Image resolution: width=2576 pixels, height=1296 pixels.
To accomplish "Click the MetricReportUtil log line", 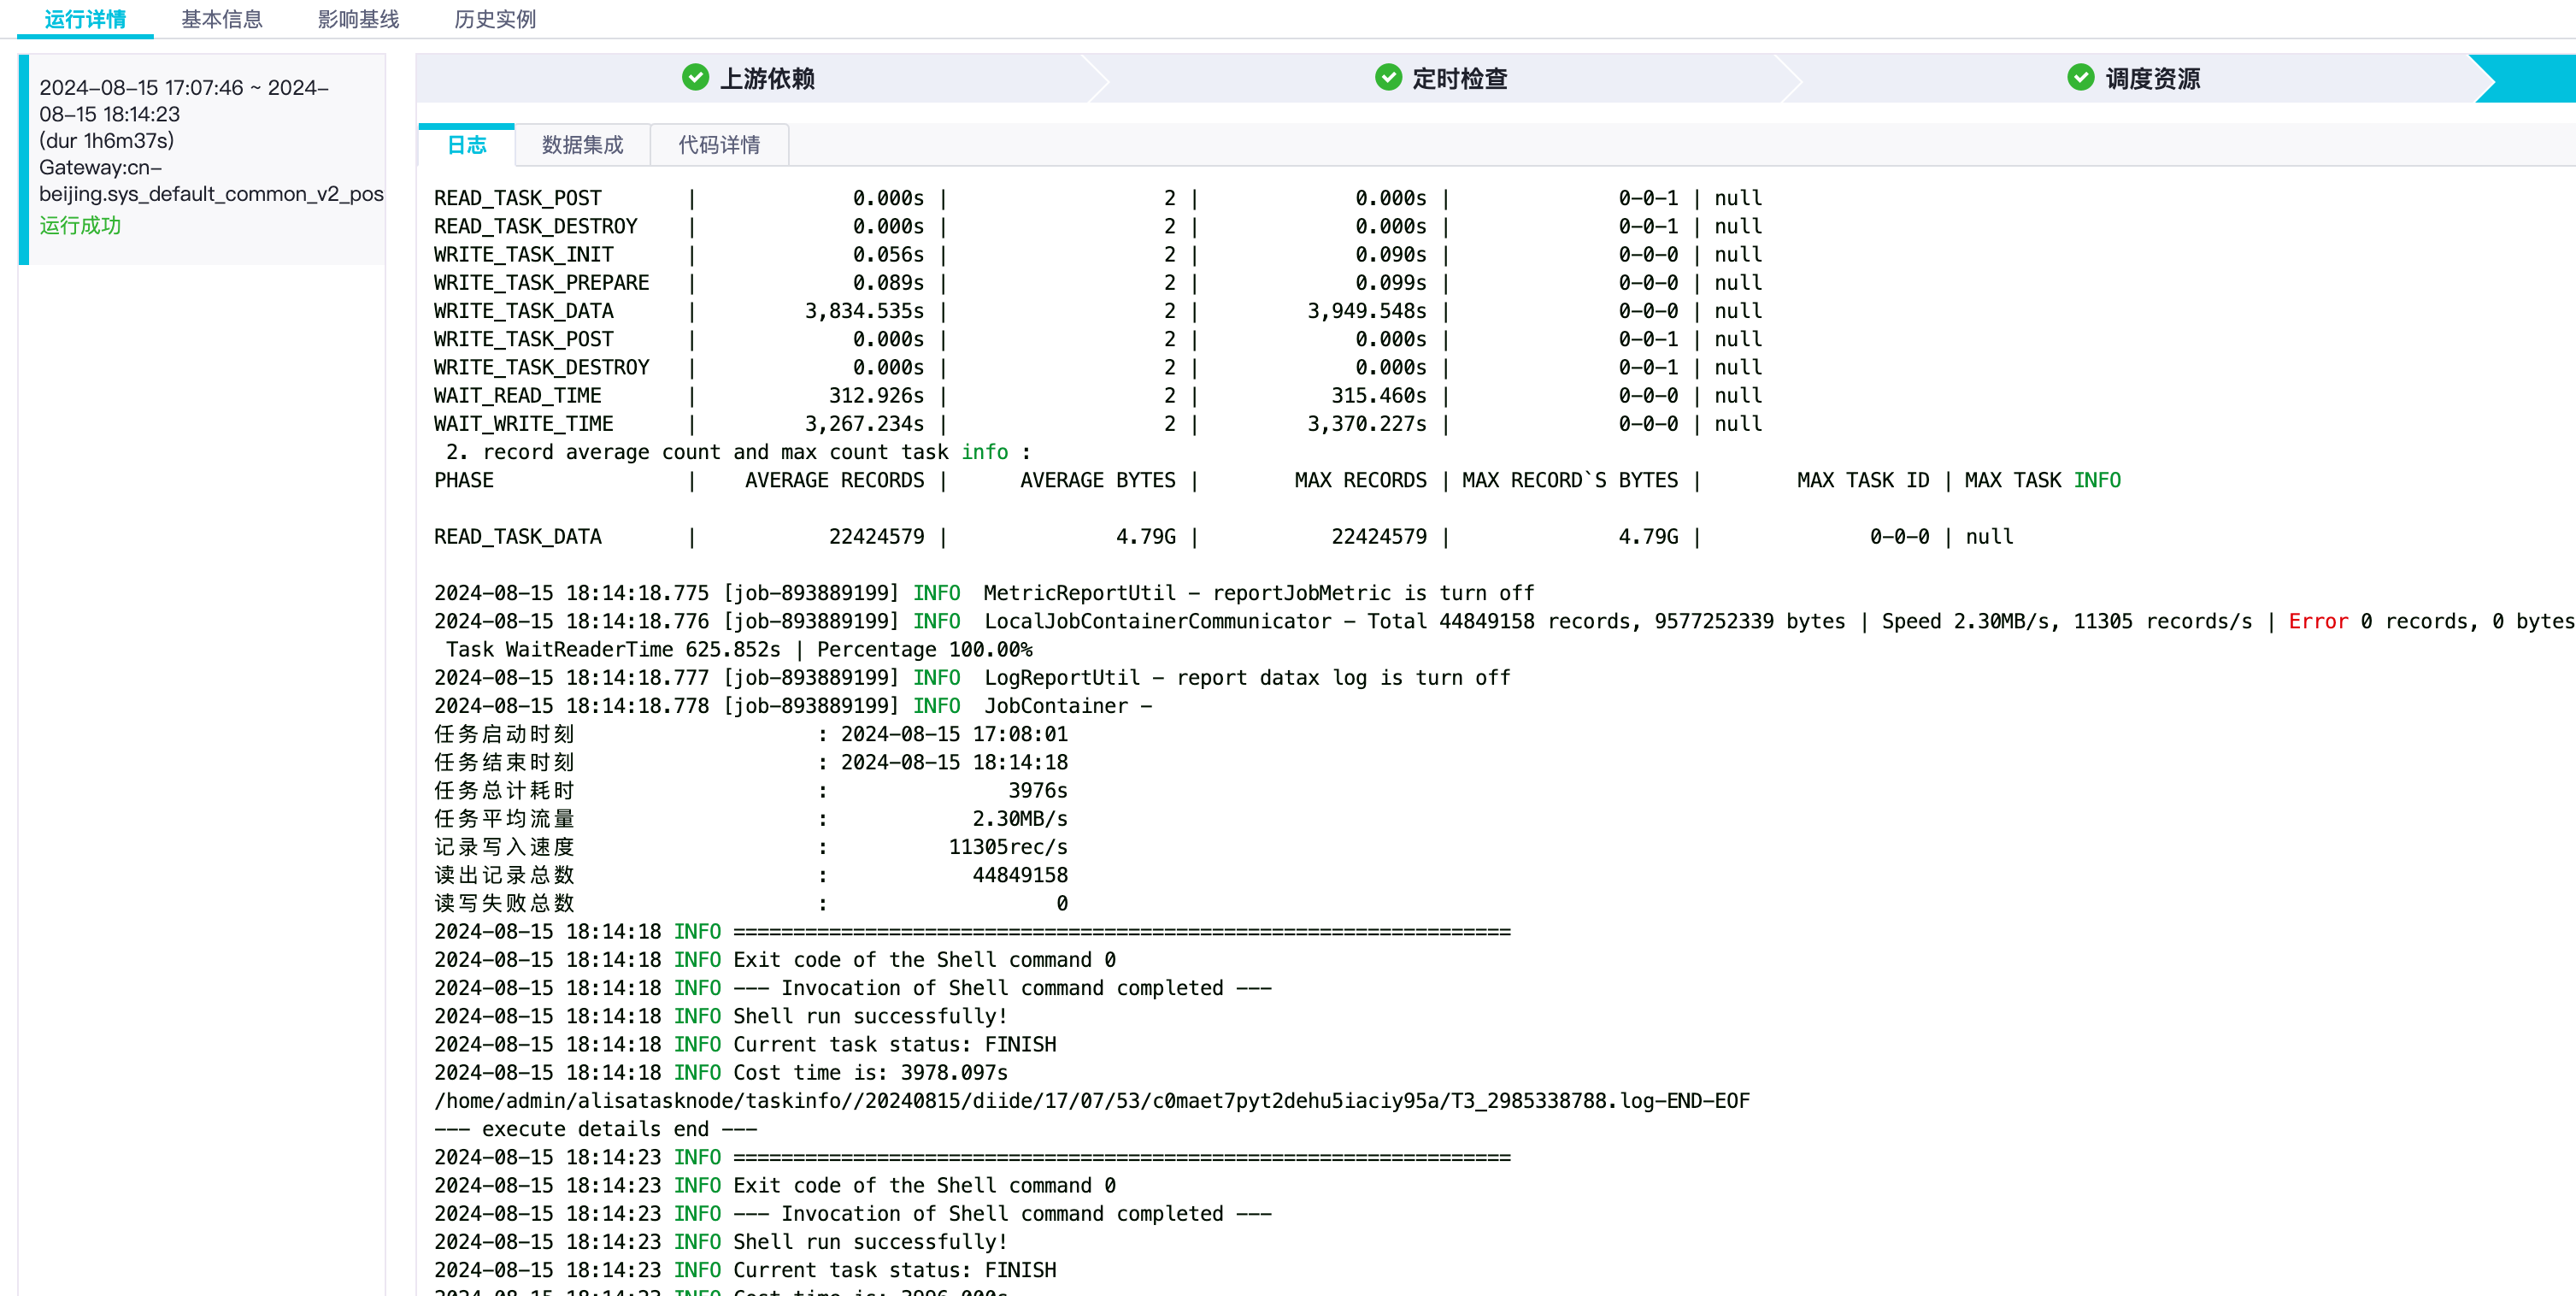I will [984, 593].
